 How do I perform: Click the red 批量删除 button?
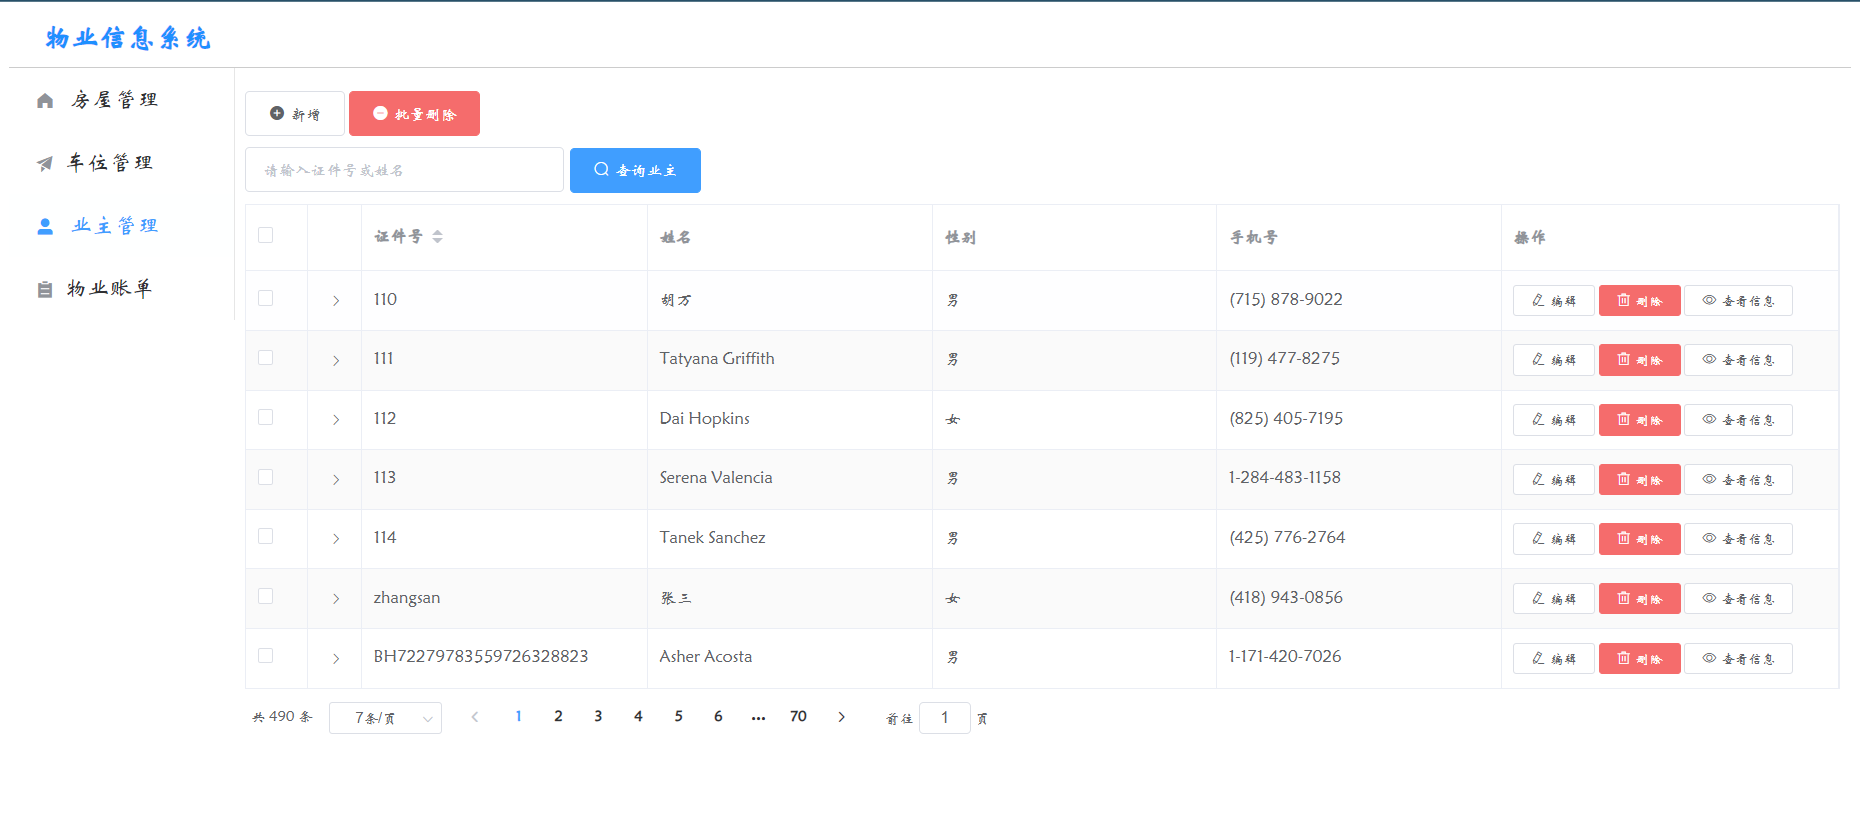[x=414, y=114]
